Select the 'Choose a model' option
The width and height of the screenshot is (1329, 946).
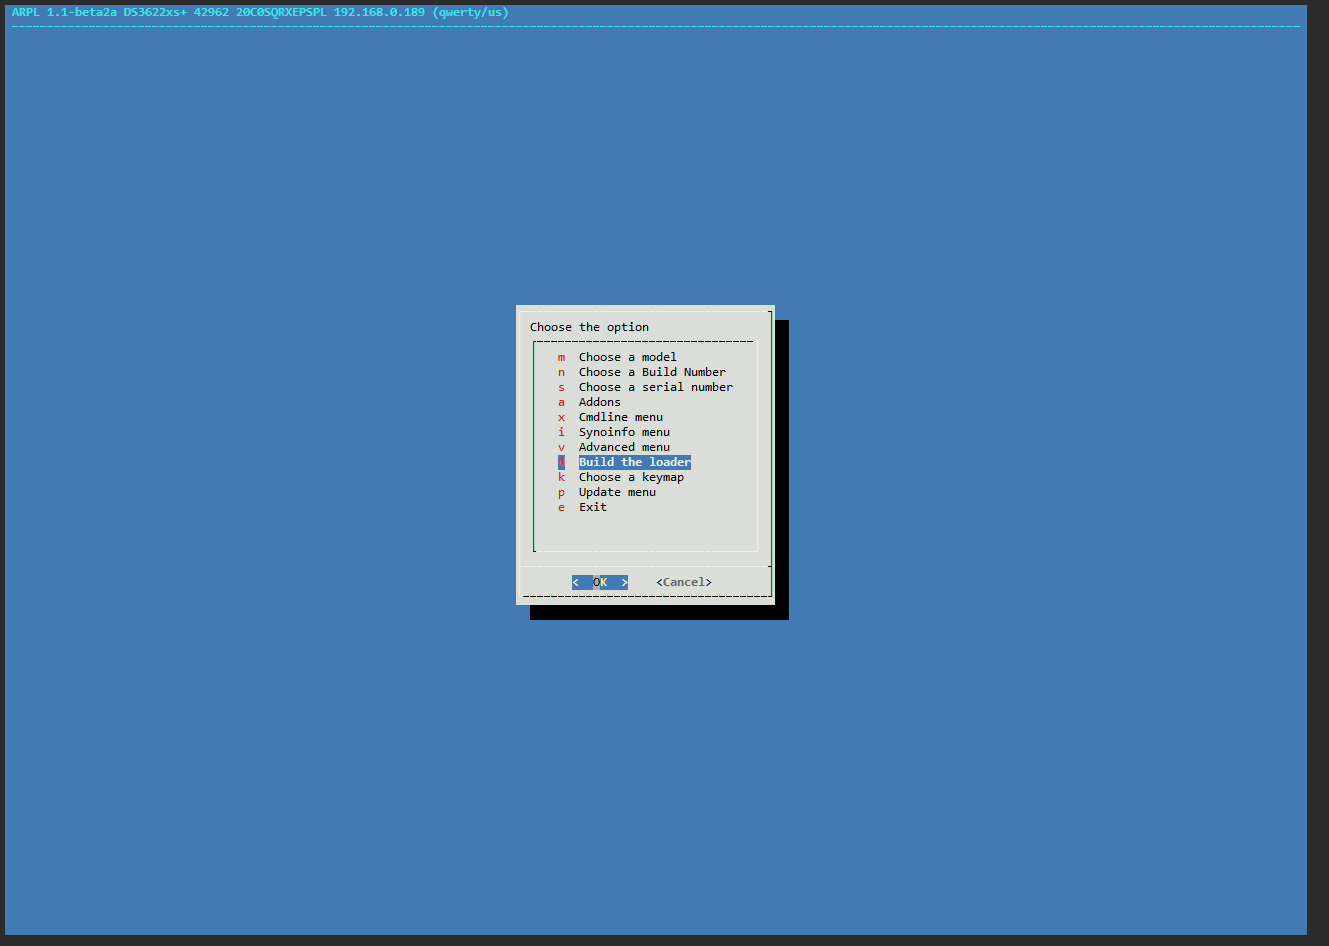tap(627, 357)
